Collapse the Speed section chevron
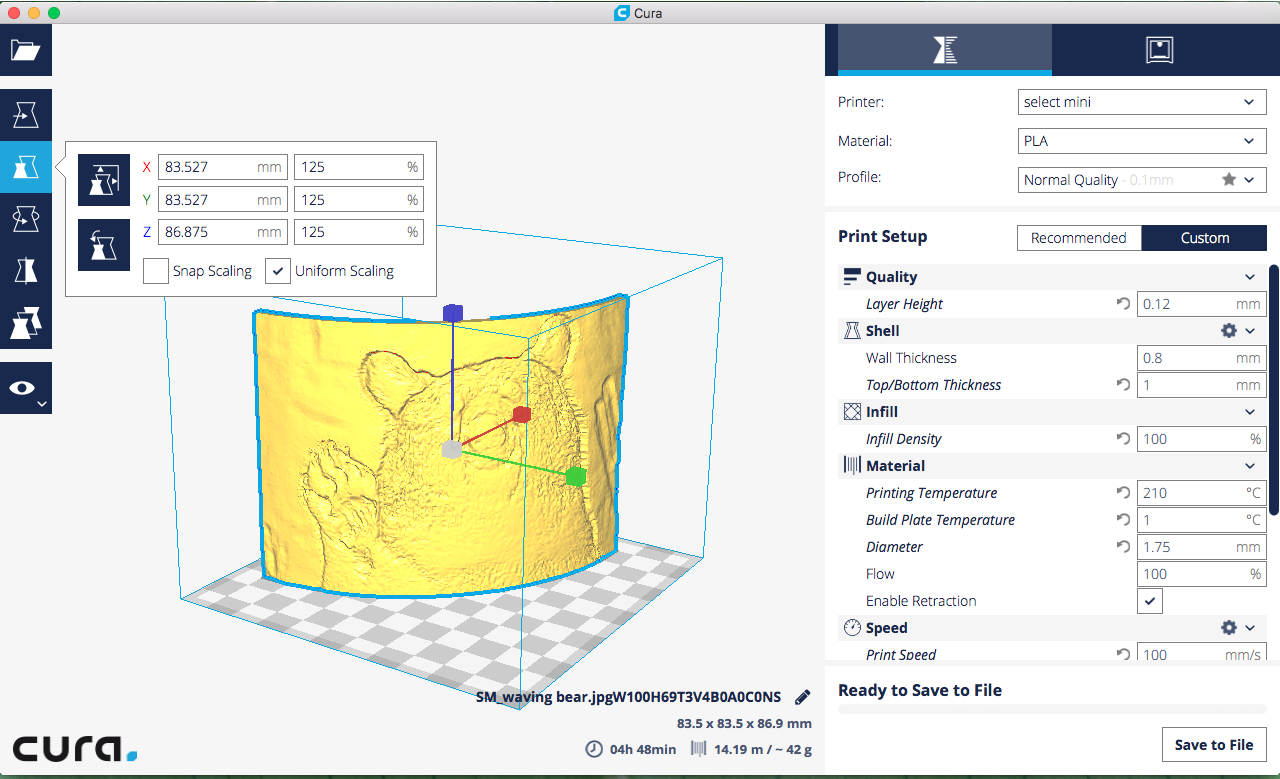 click(x=1250, y=628)
